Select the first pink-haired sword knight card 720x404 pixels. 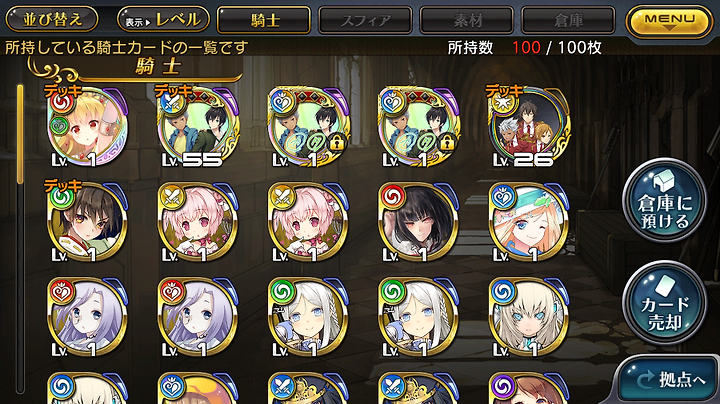[x=198, y=223]
